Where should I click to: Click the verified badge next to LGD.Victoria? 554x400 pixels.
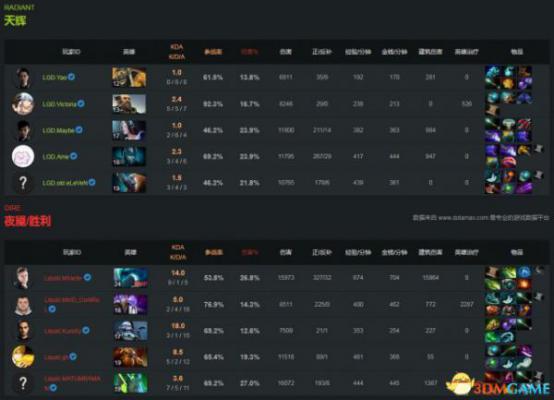pos(81,104)
